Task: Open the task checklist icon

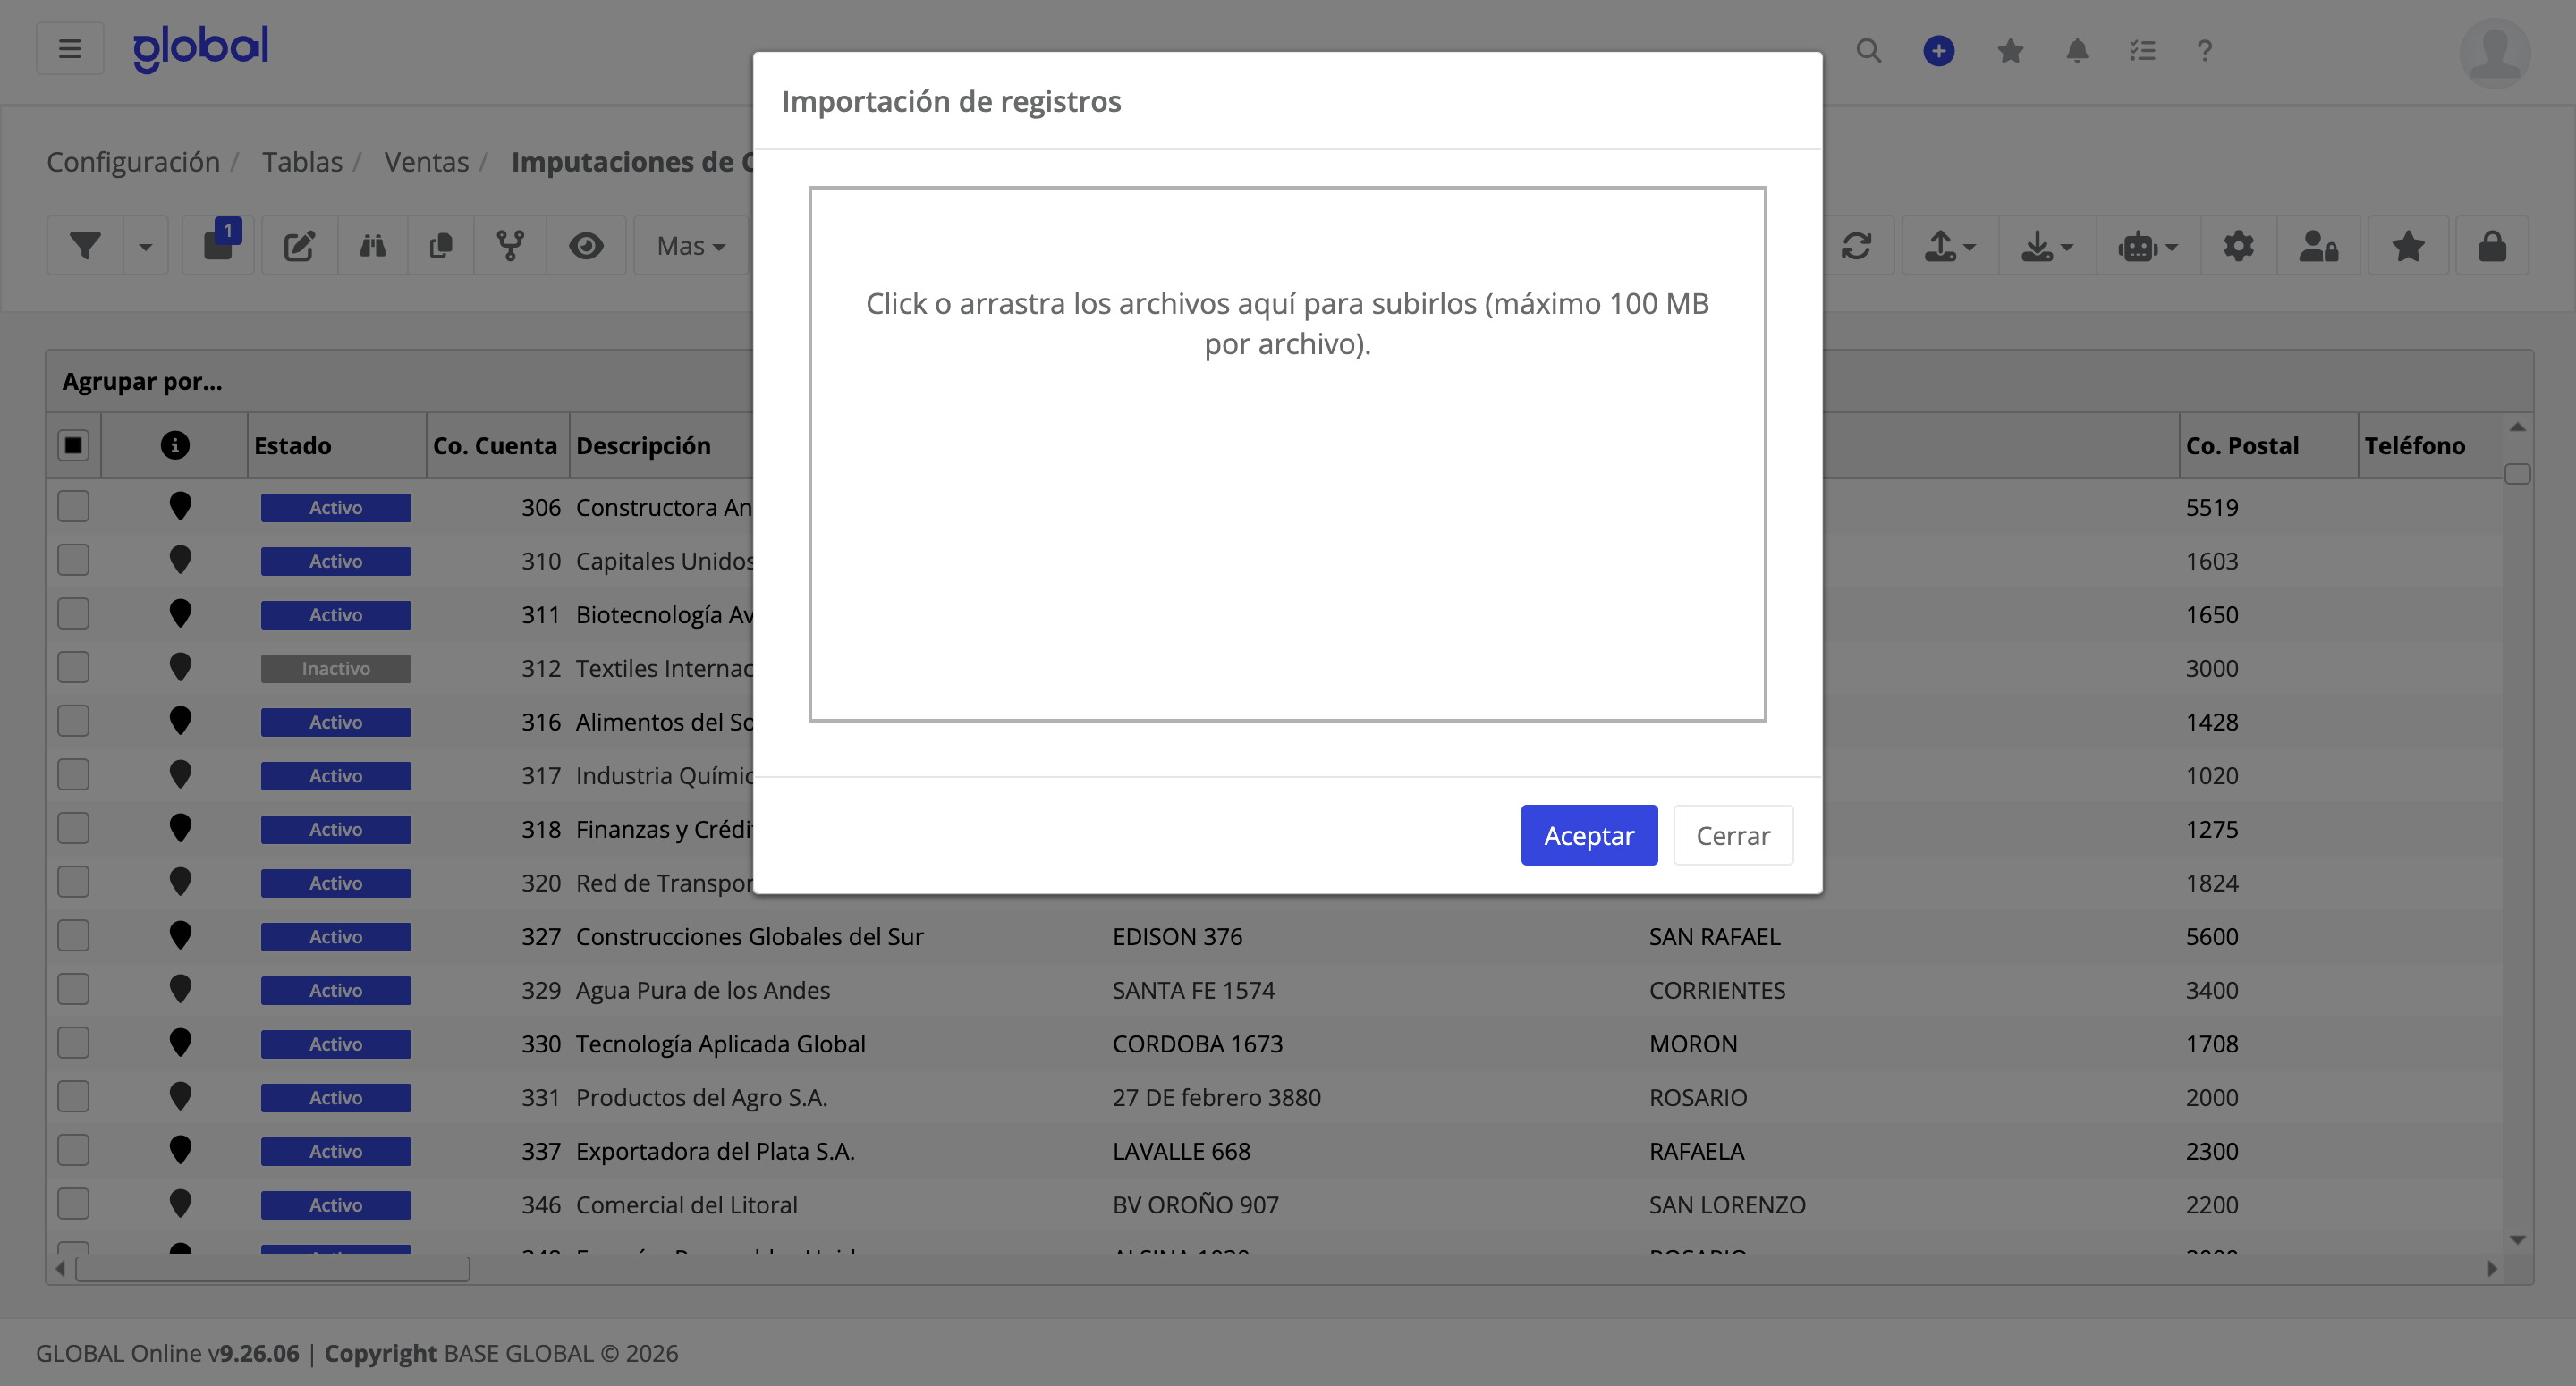Action: (x=2142, y=50)
